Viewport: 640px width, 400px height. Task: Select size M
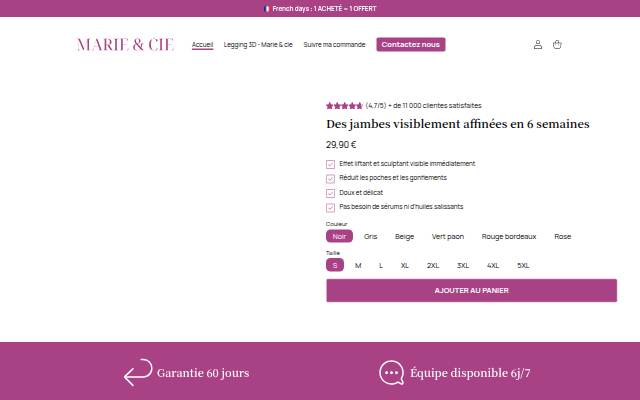point(358,265)
